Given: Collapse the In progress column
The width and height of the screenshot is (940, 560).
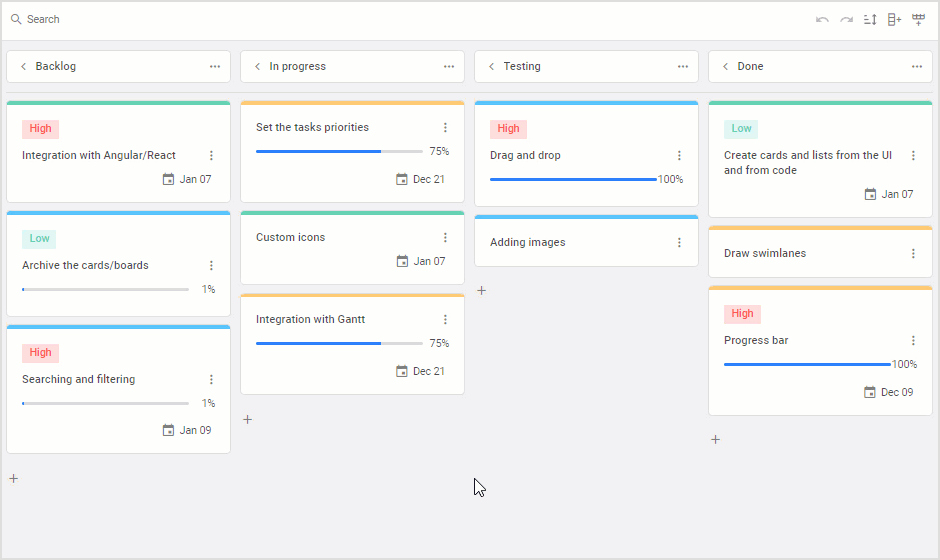Looking at the screenshot, I should tap(257, 67).
